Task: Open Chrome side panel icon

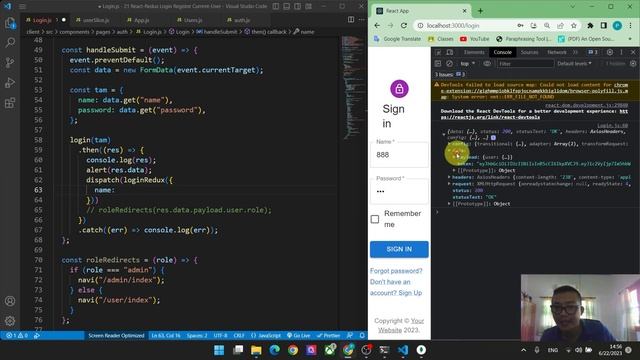Action: [x=604, y=25]
